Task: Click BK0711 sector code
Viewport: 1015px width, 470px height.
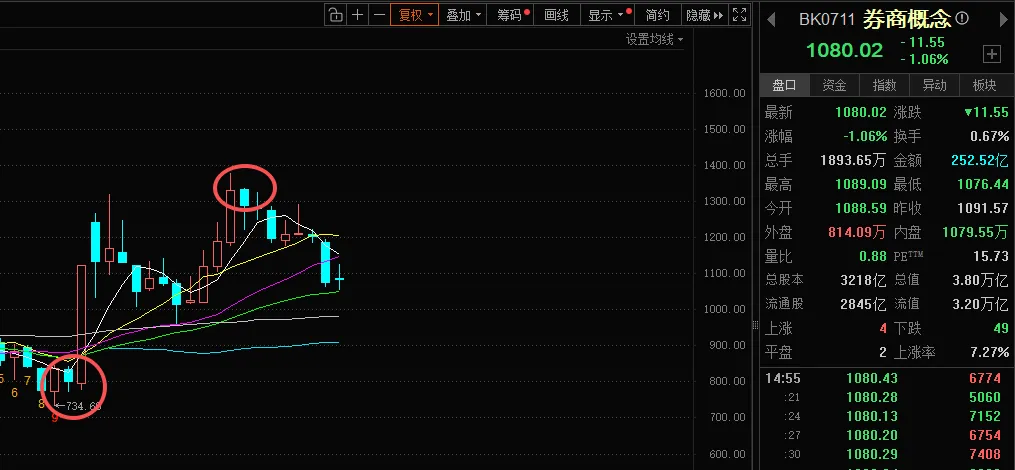Action: coord(827,19)
